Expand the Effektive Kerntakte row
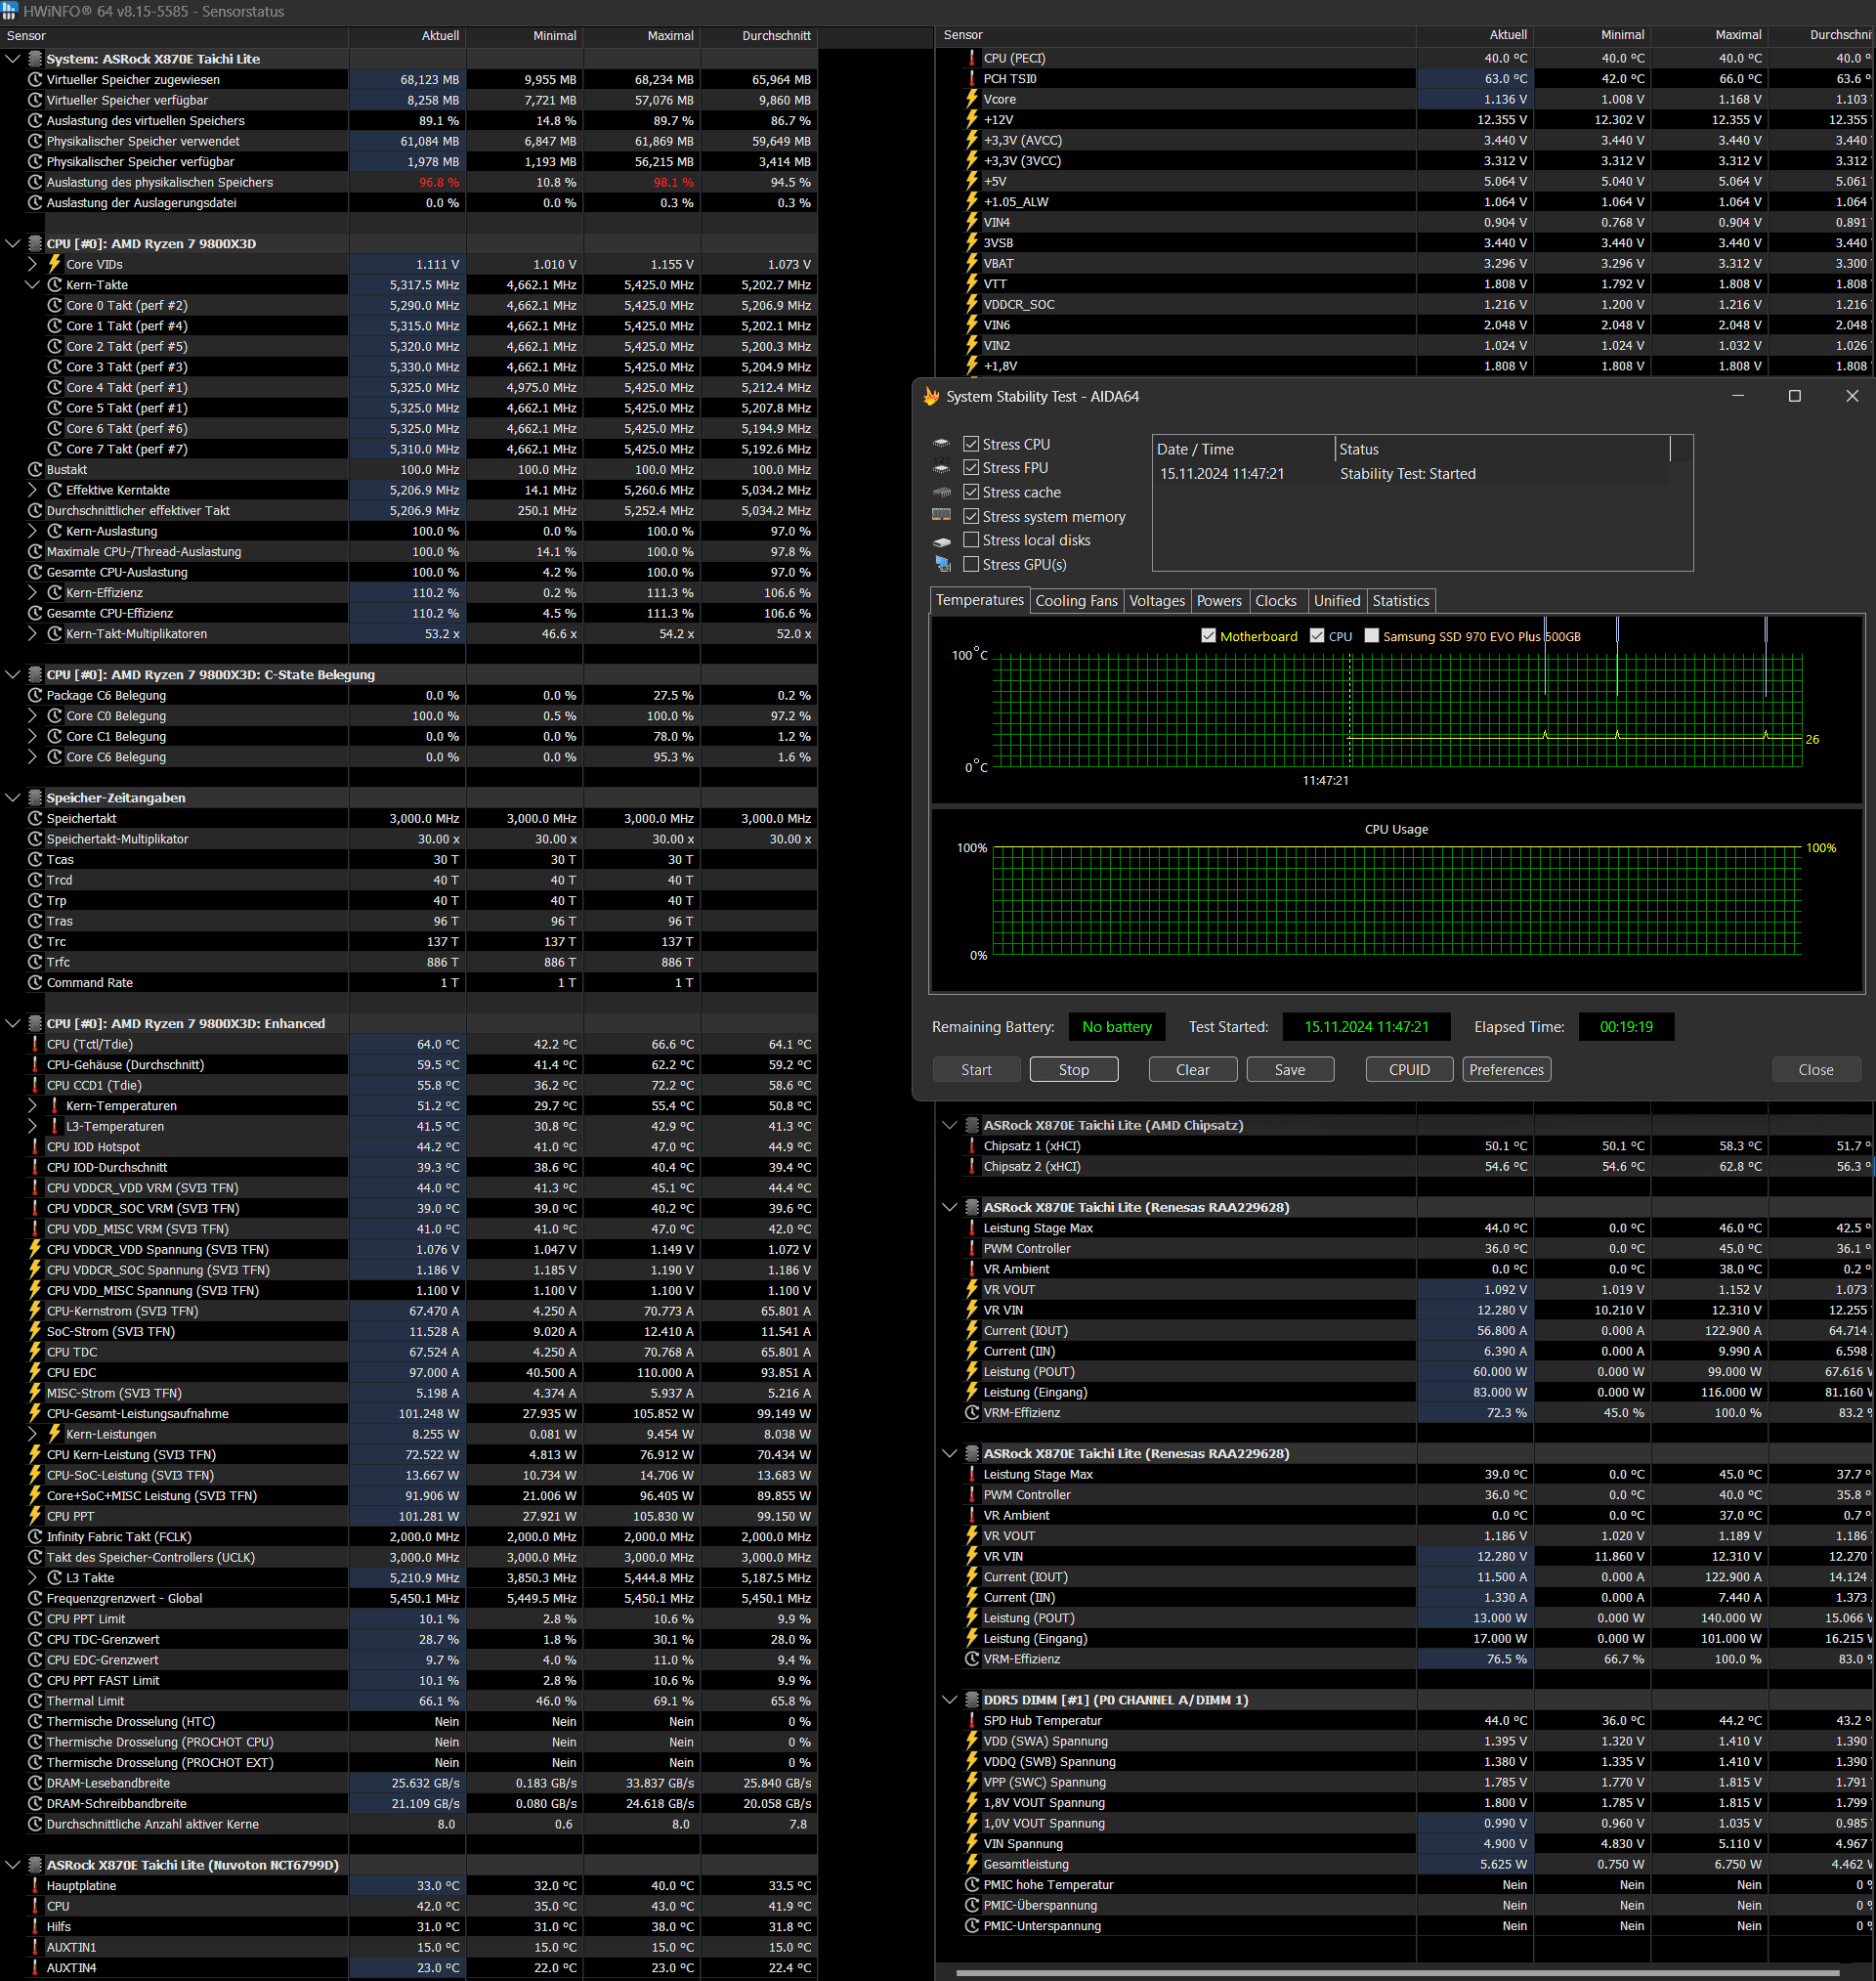This screenshot has height=1981, width=1876. 32,490
